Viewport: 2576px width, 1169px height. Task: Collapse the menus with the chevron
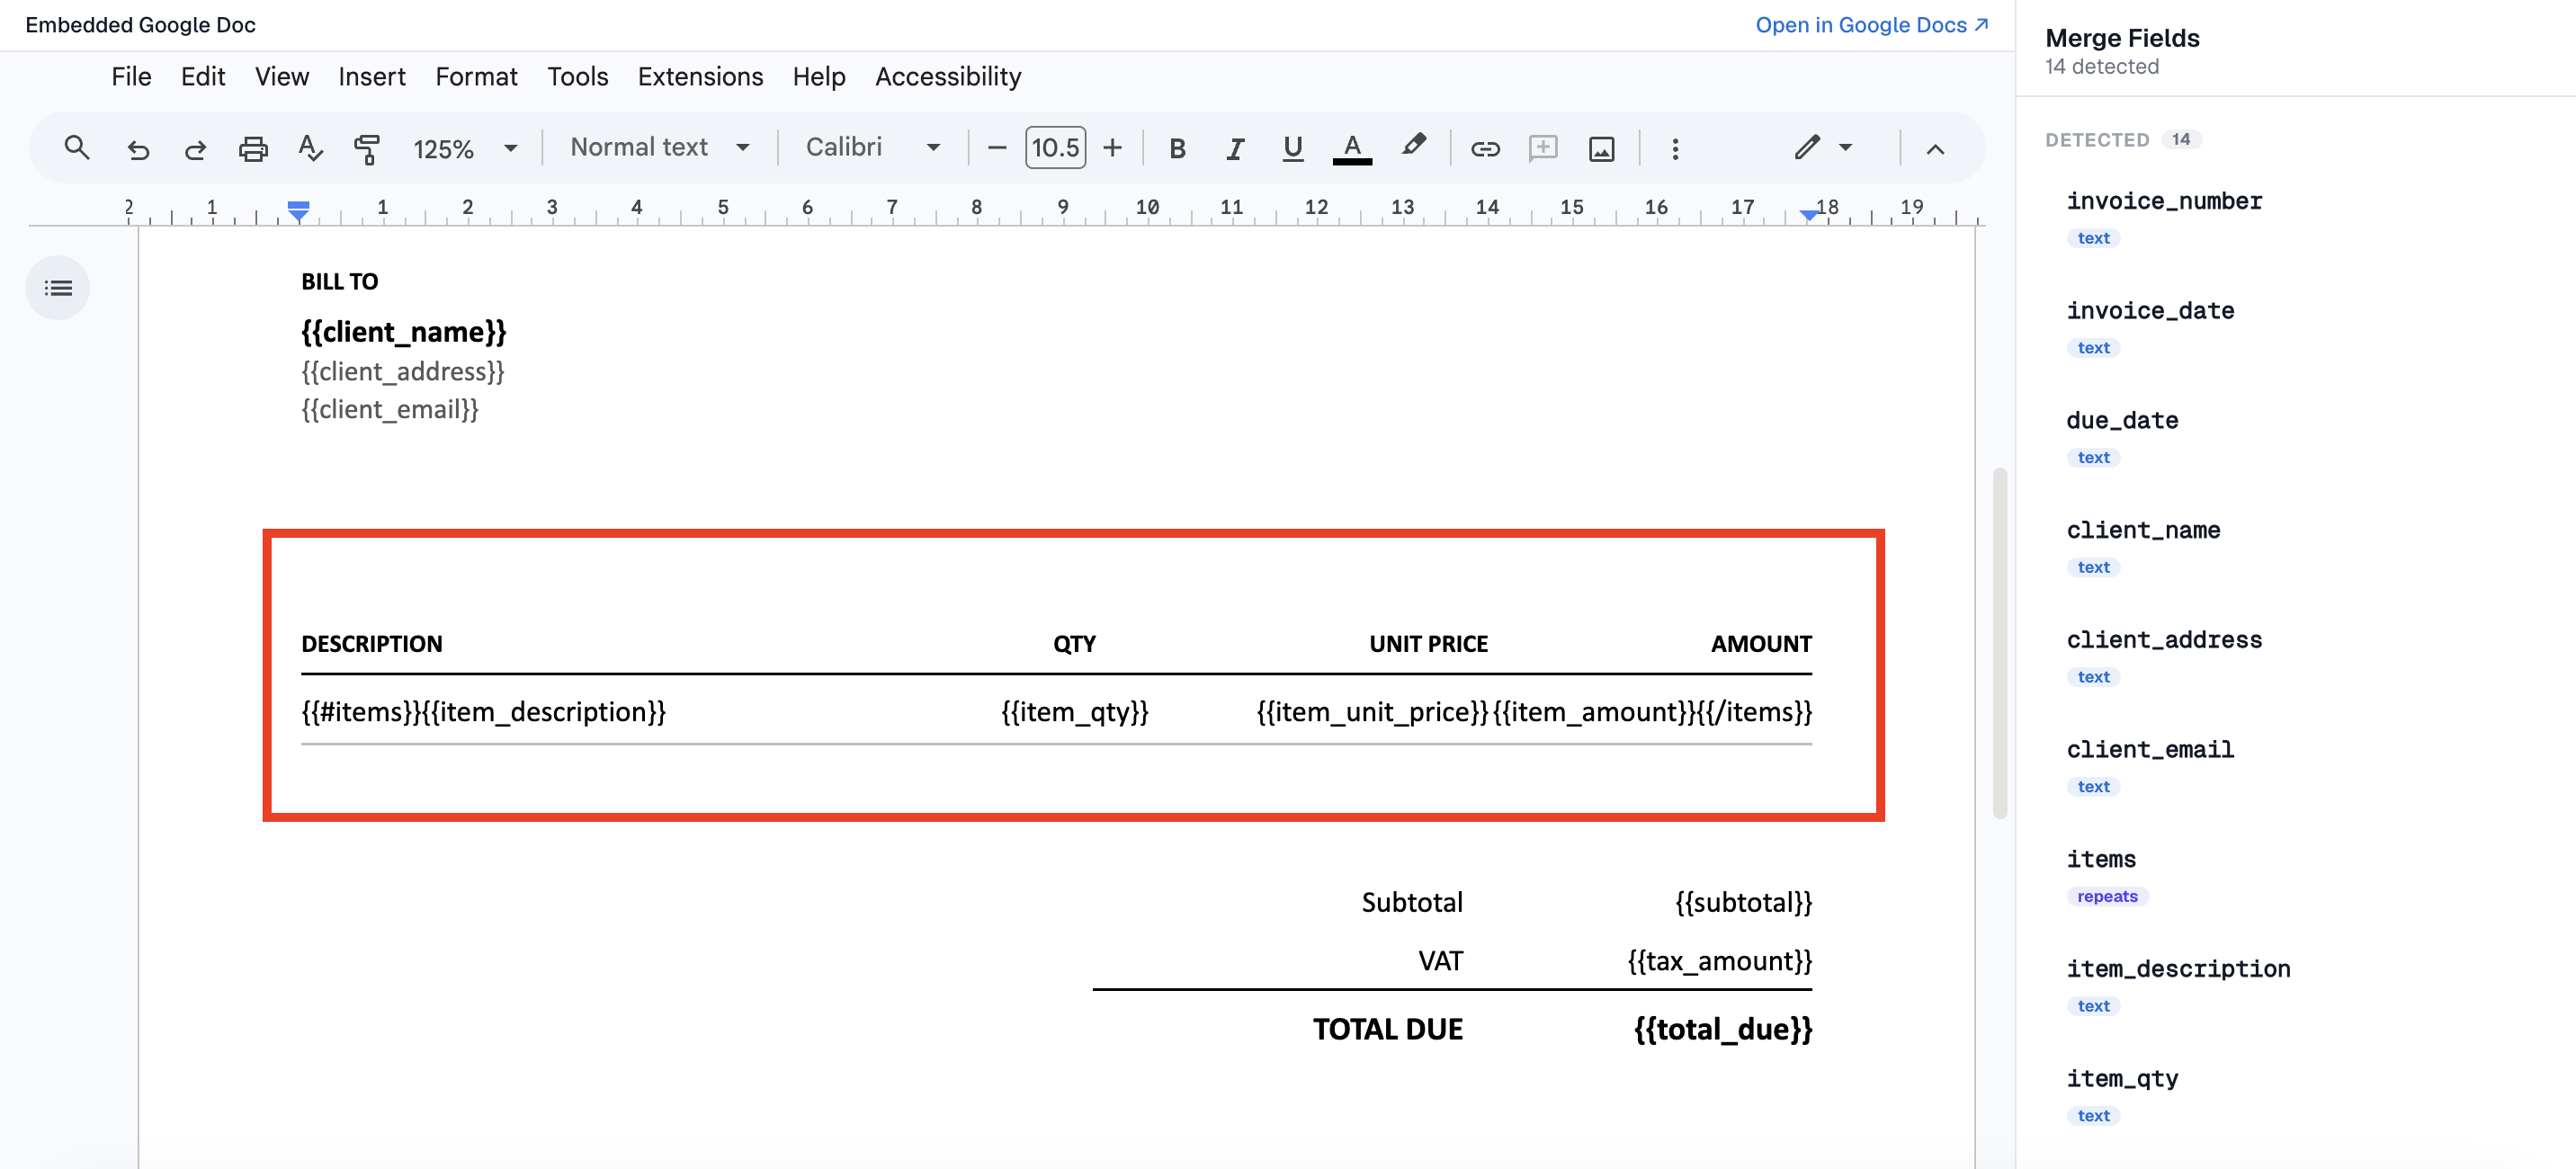click(x=1935, y=149)
